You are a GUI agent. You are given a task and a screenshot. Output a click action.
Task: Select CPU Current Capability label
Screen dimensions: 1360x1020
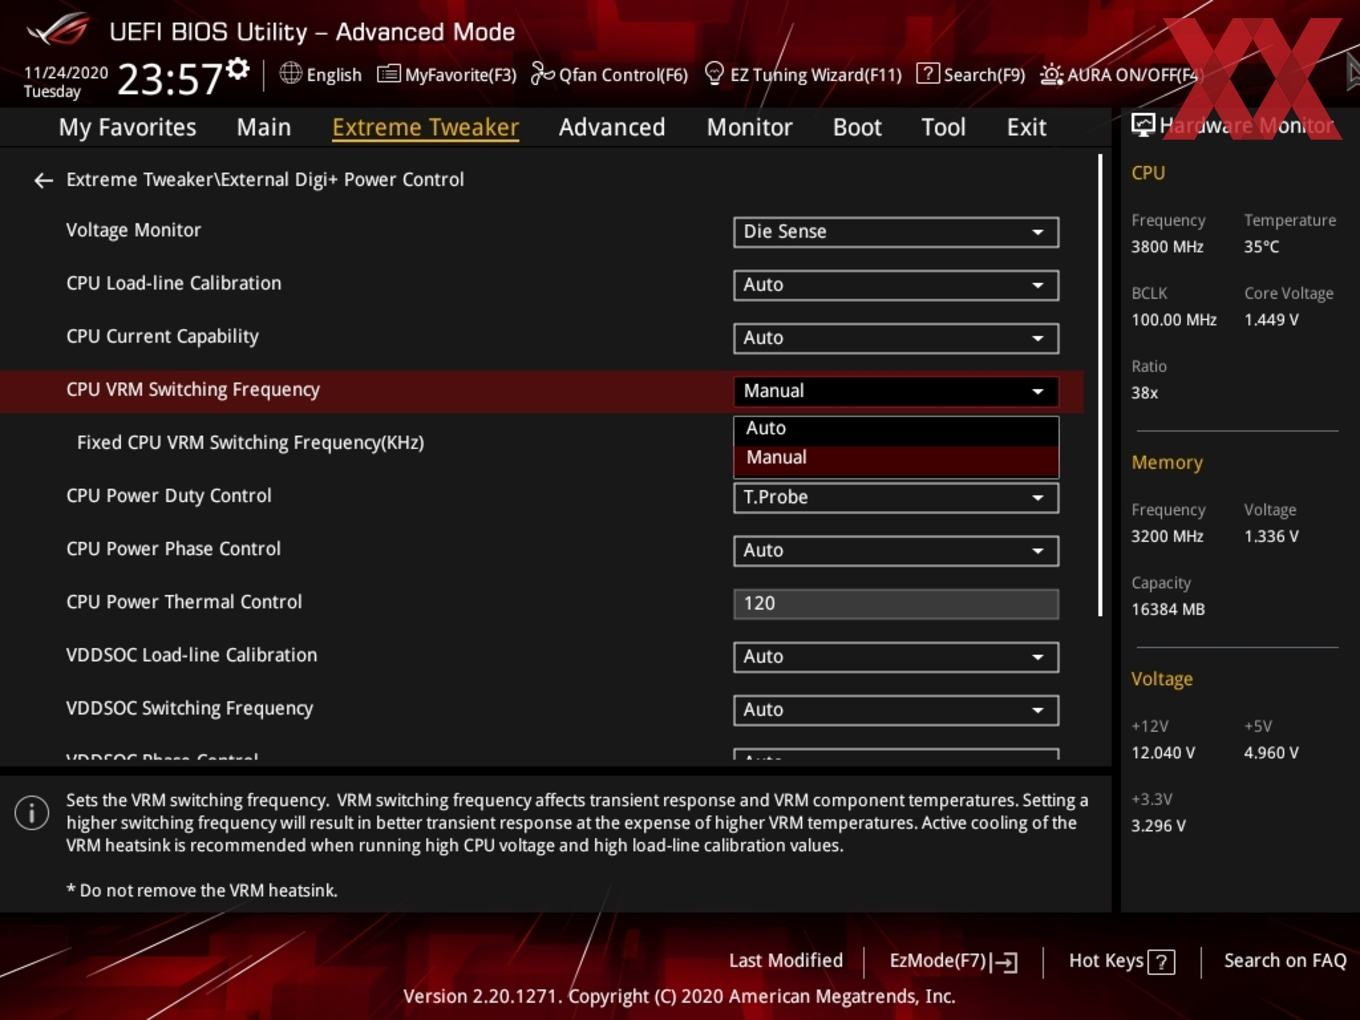[x=162, y=337]
